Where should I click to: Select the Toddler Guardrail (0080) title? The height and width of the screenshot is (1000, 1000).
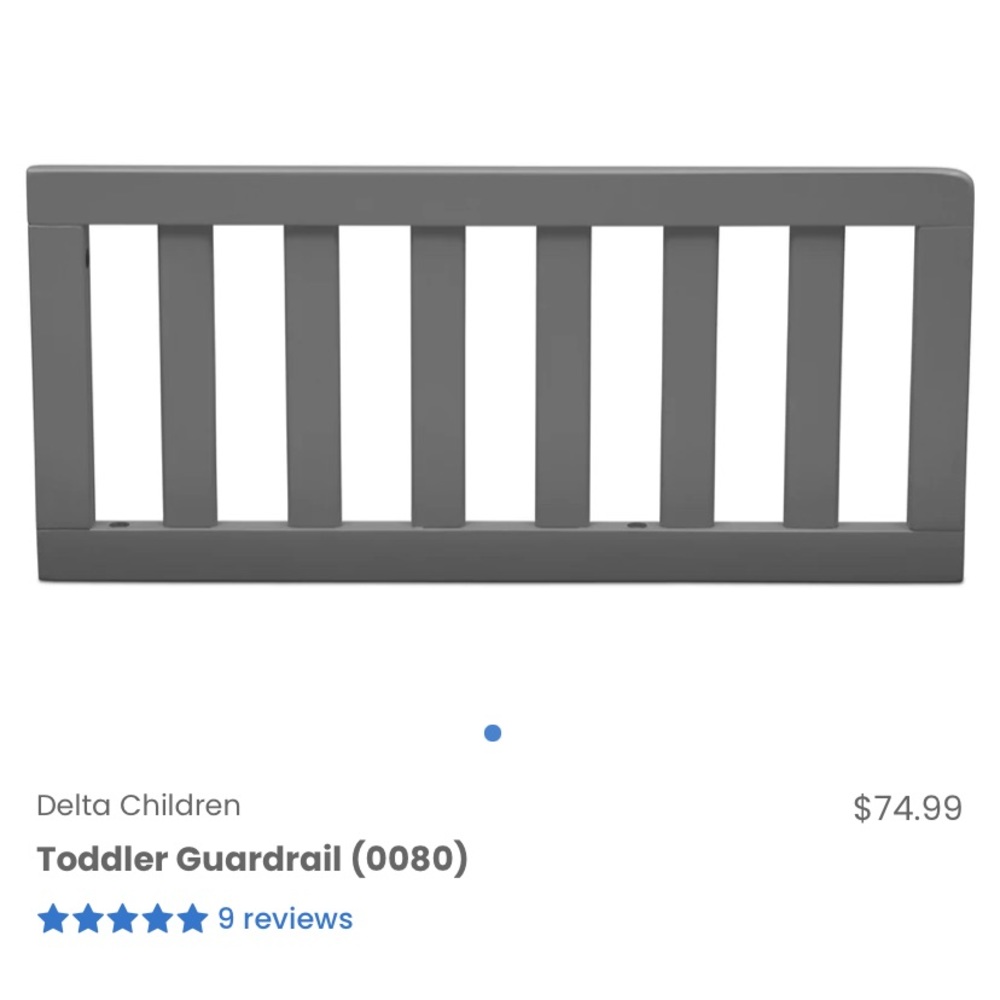pyautogui.click(x=253, y=858)
